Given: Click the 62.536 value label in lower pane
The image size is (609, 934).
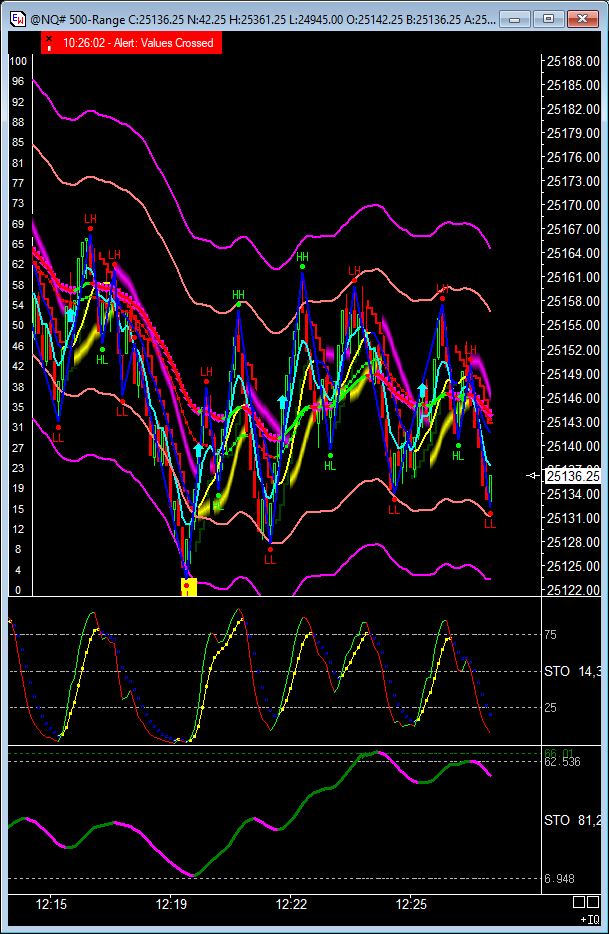Looking at the screenshot, I should [561, 762].
